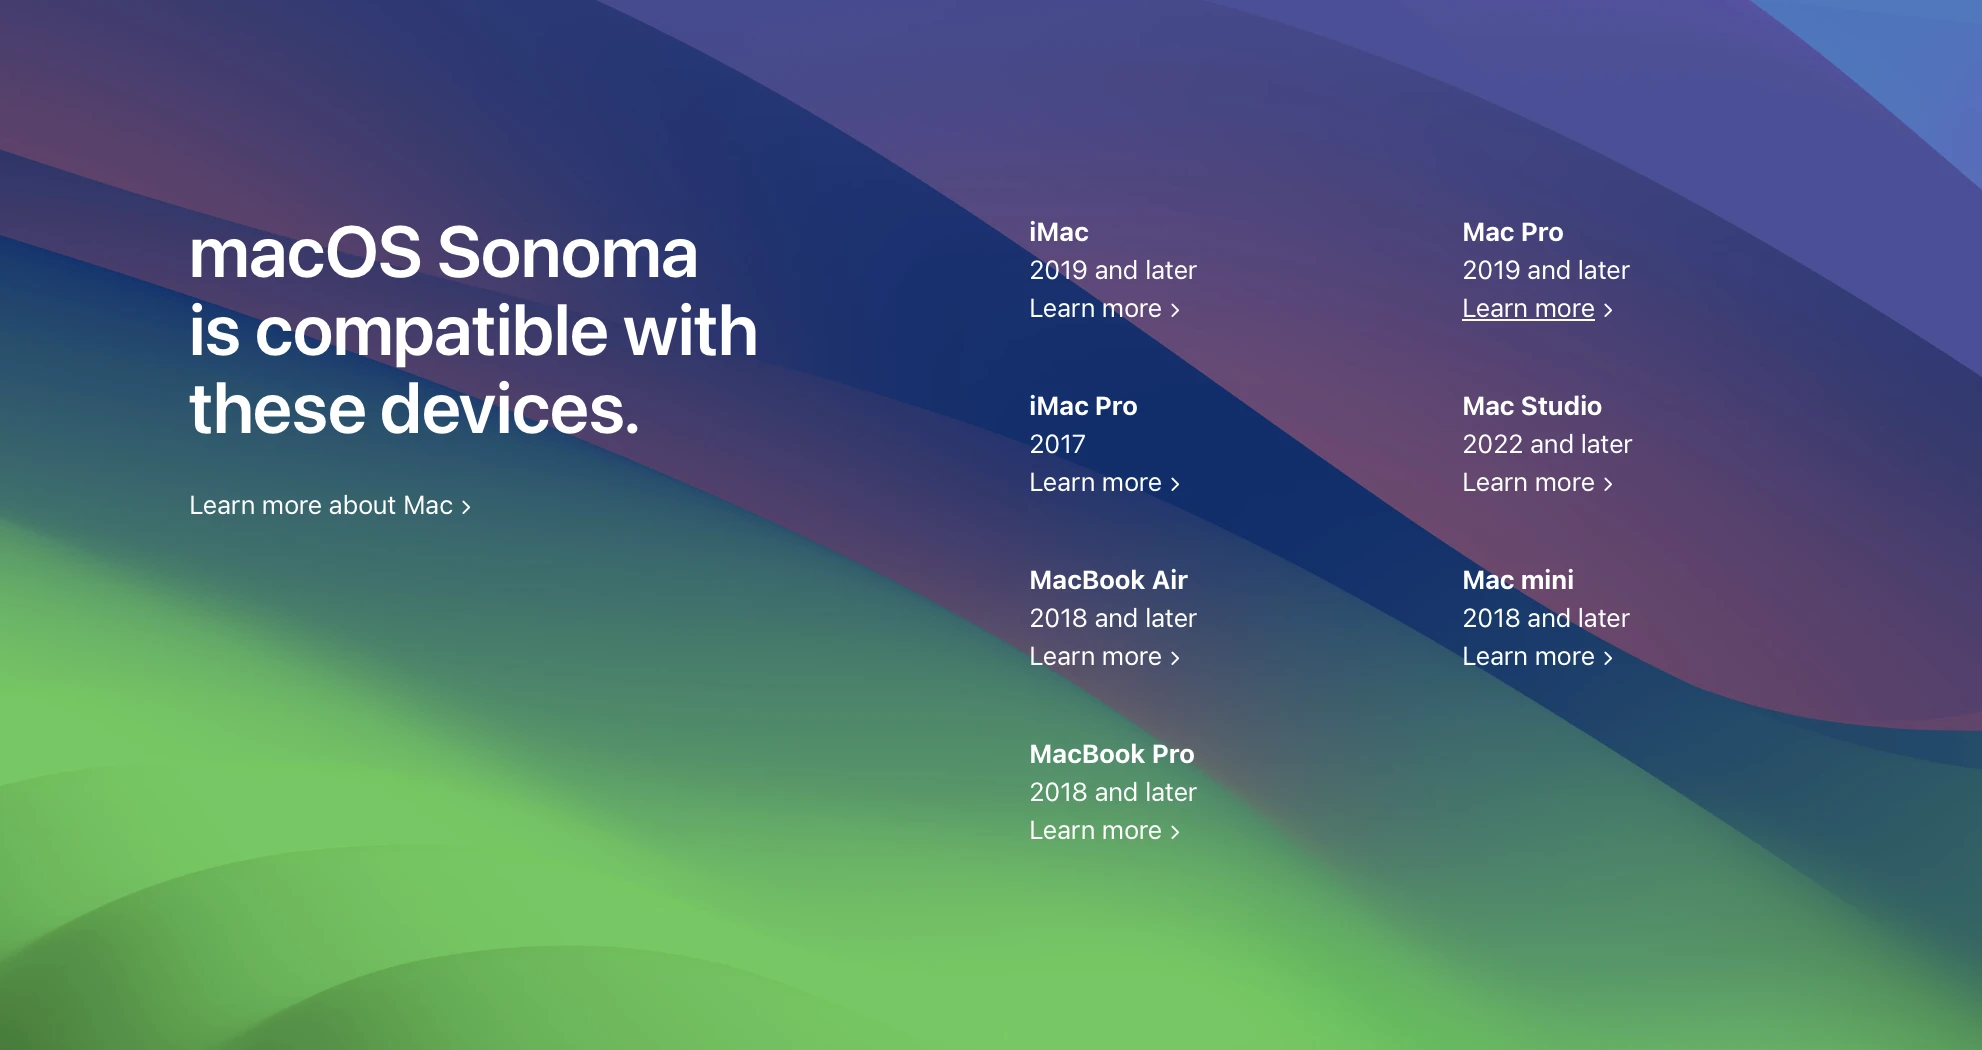Screen dimensions: 1982x1050
Task: Click chevron arrow beside iMac Learn more
Action: click(x=1175, y=311)
